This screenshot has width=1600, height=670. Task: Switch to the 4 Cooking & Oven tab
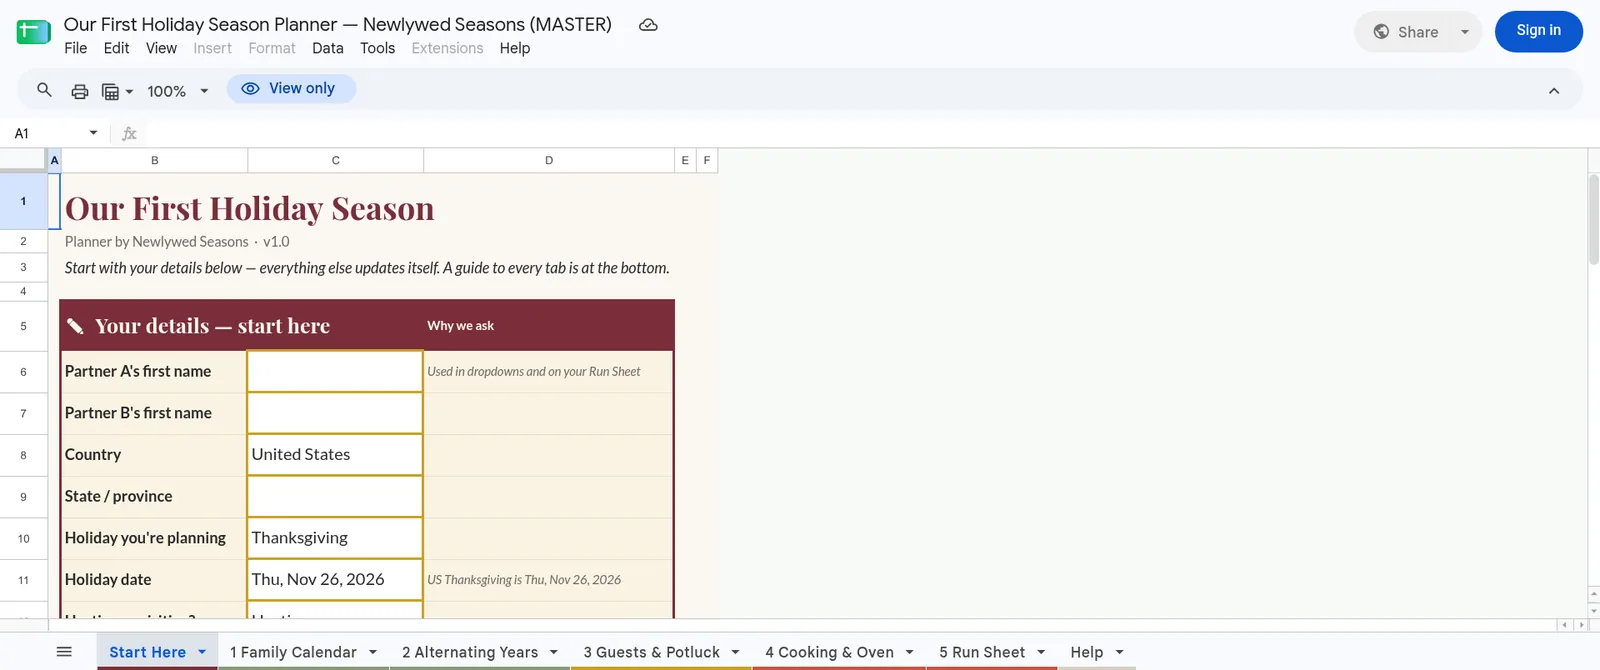tap(829, 652)
